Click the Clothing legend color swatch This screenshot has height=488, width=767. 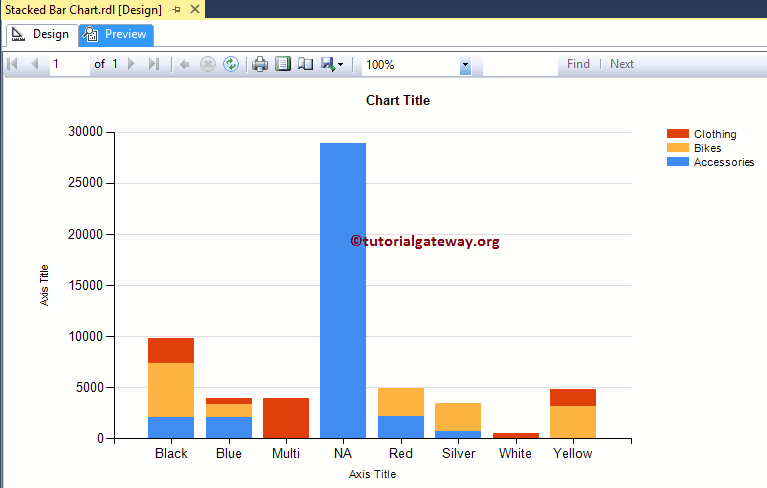(x=677, y=133)
